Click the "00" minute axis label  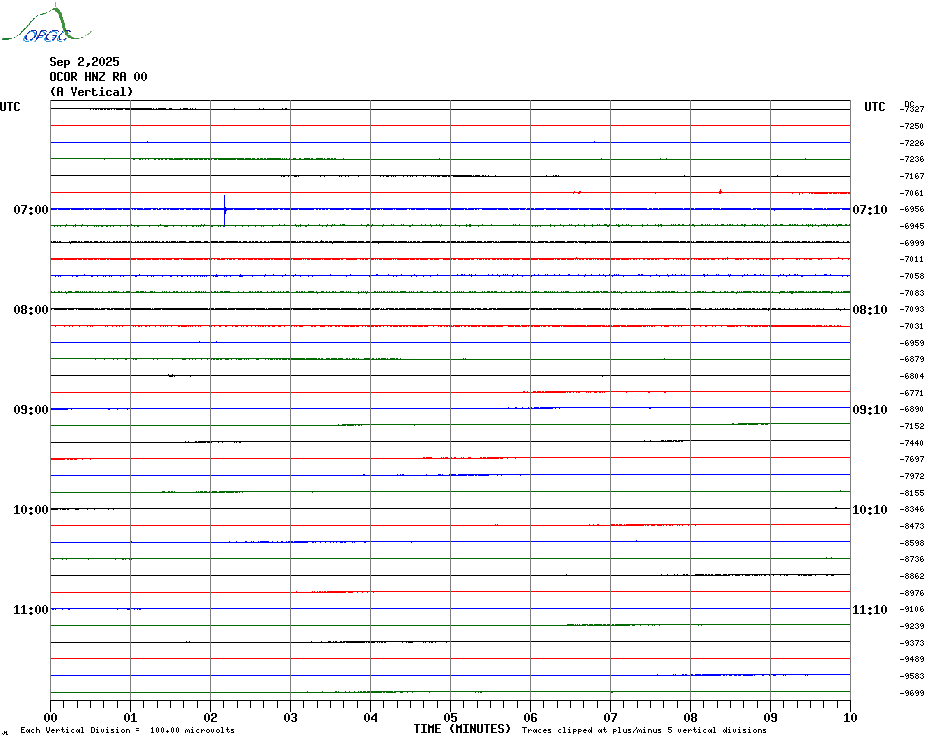click(50, 718)
